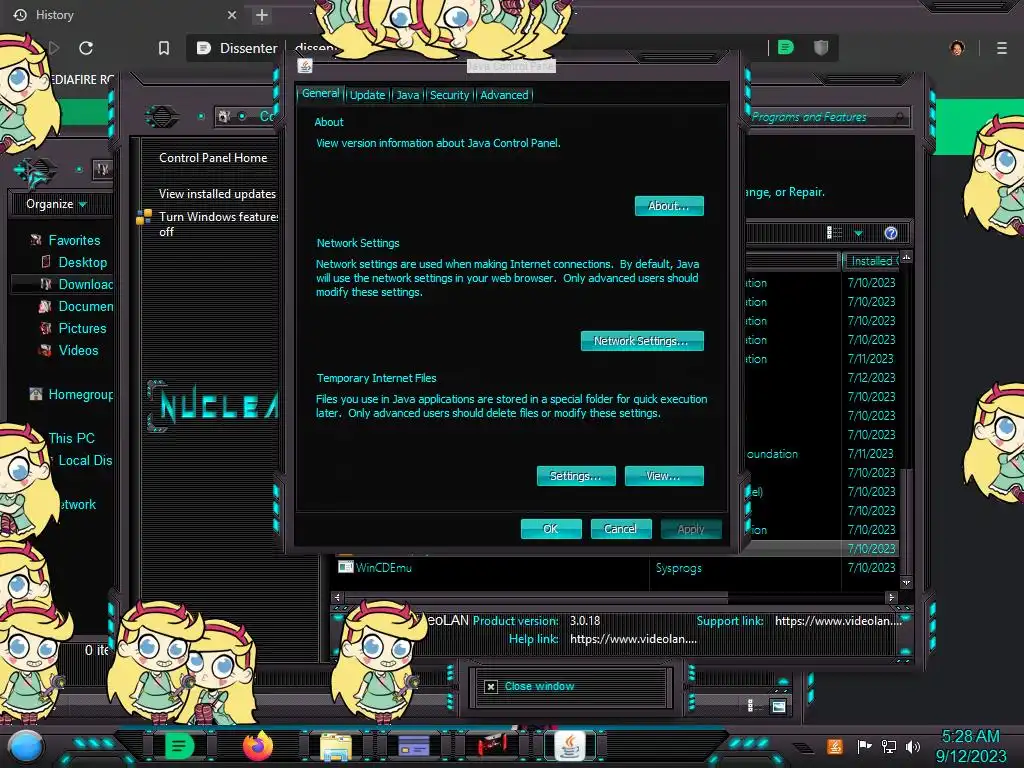
Task: Switch to the Java tab
Action: click(408, 95)
